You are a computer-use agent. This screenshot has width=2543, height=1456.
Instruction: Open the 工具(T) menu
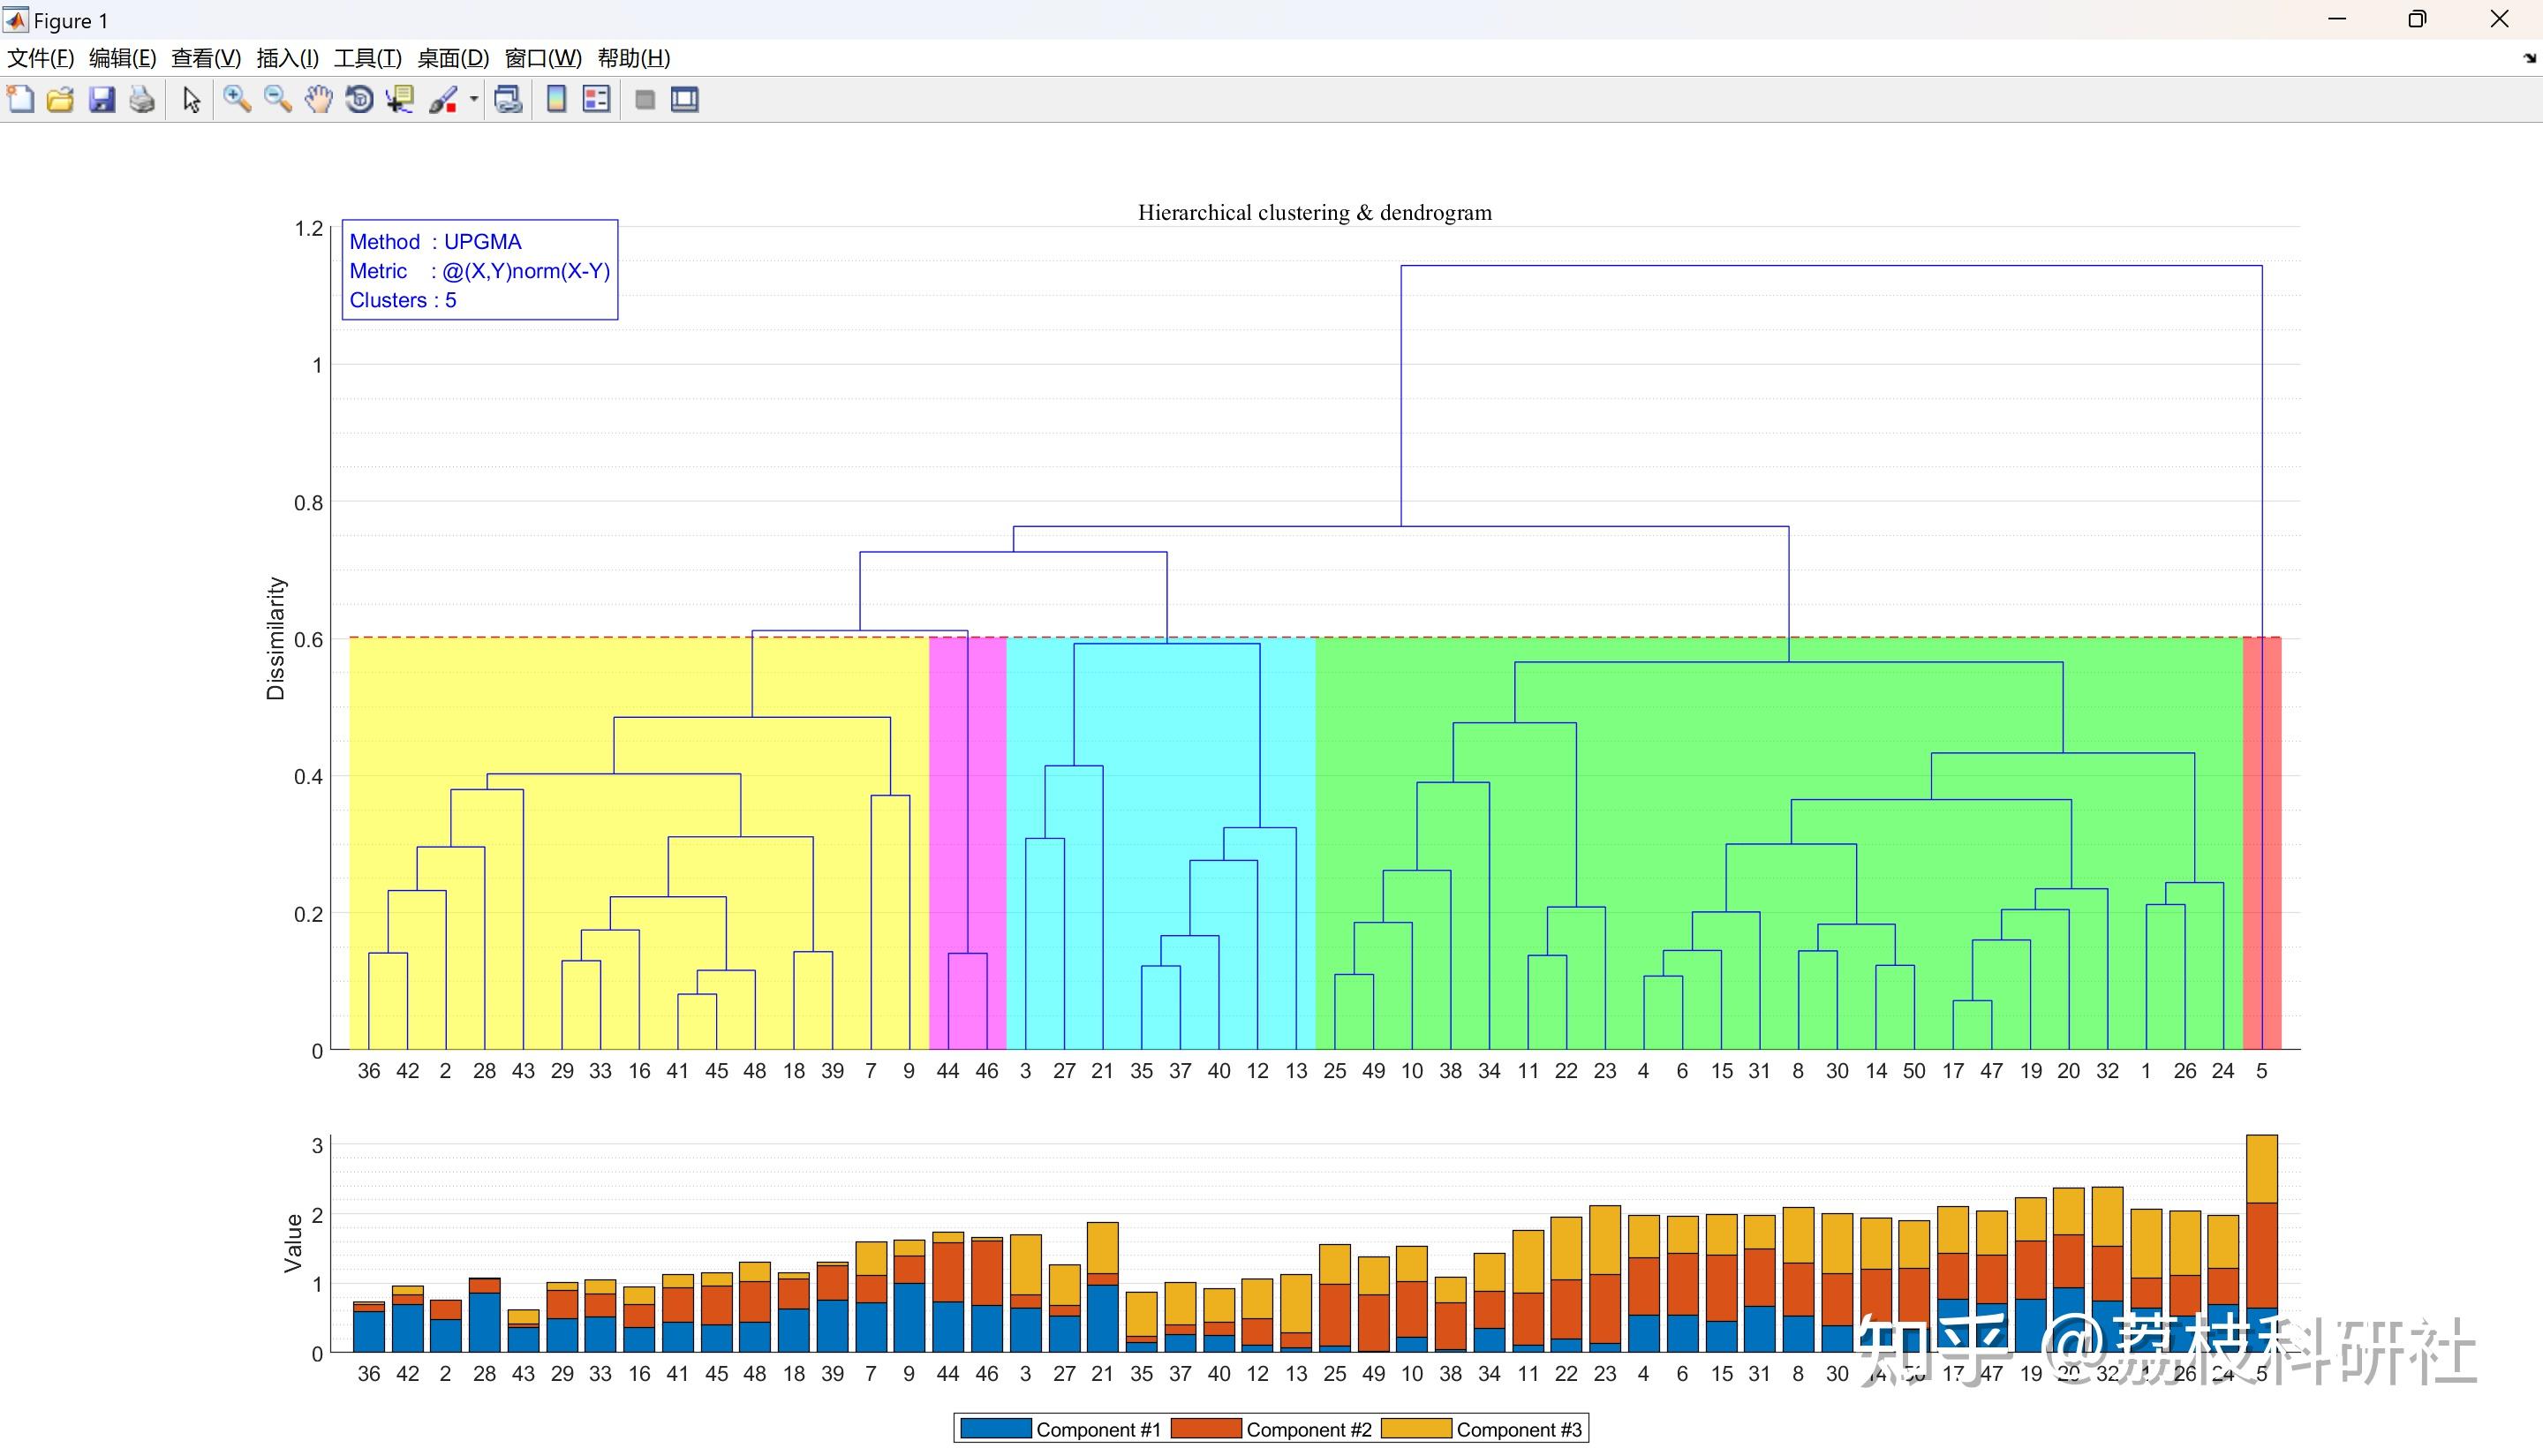367,58
